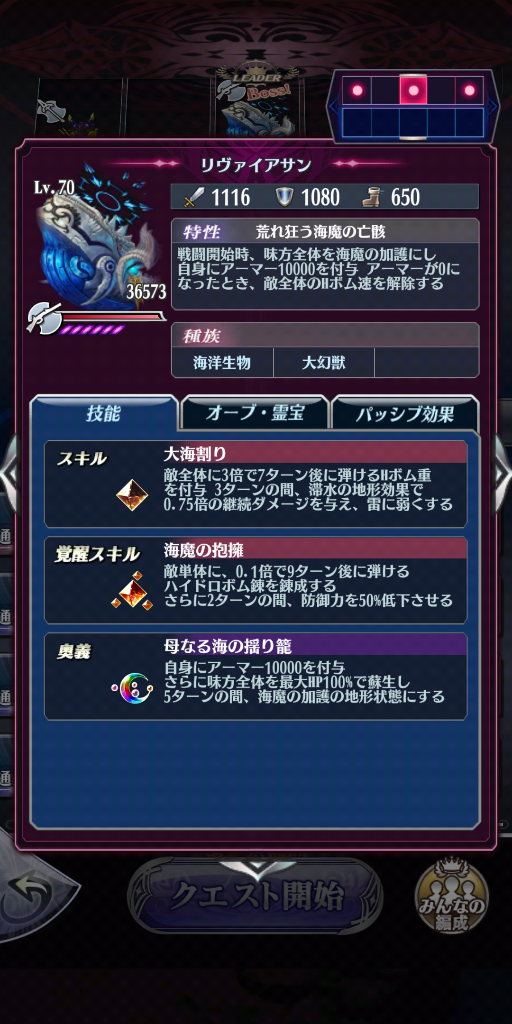
Task: Select the 技能 tab
Action: coord(104,413)
